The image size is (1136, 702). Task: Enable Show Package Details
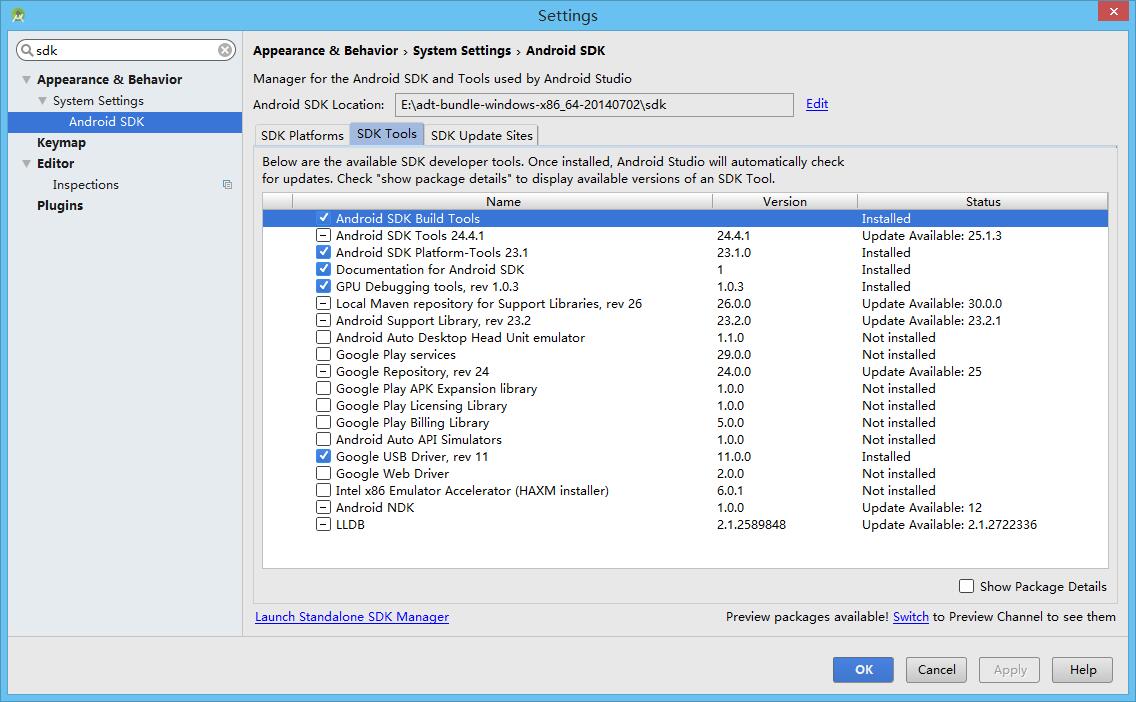(x=966, y=586)
